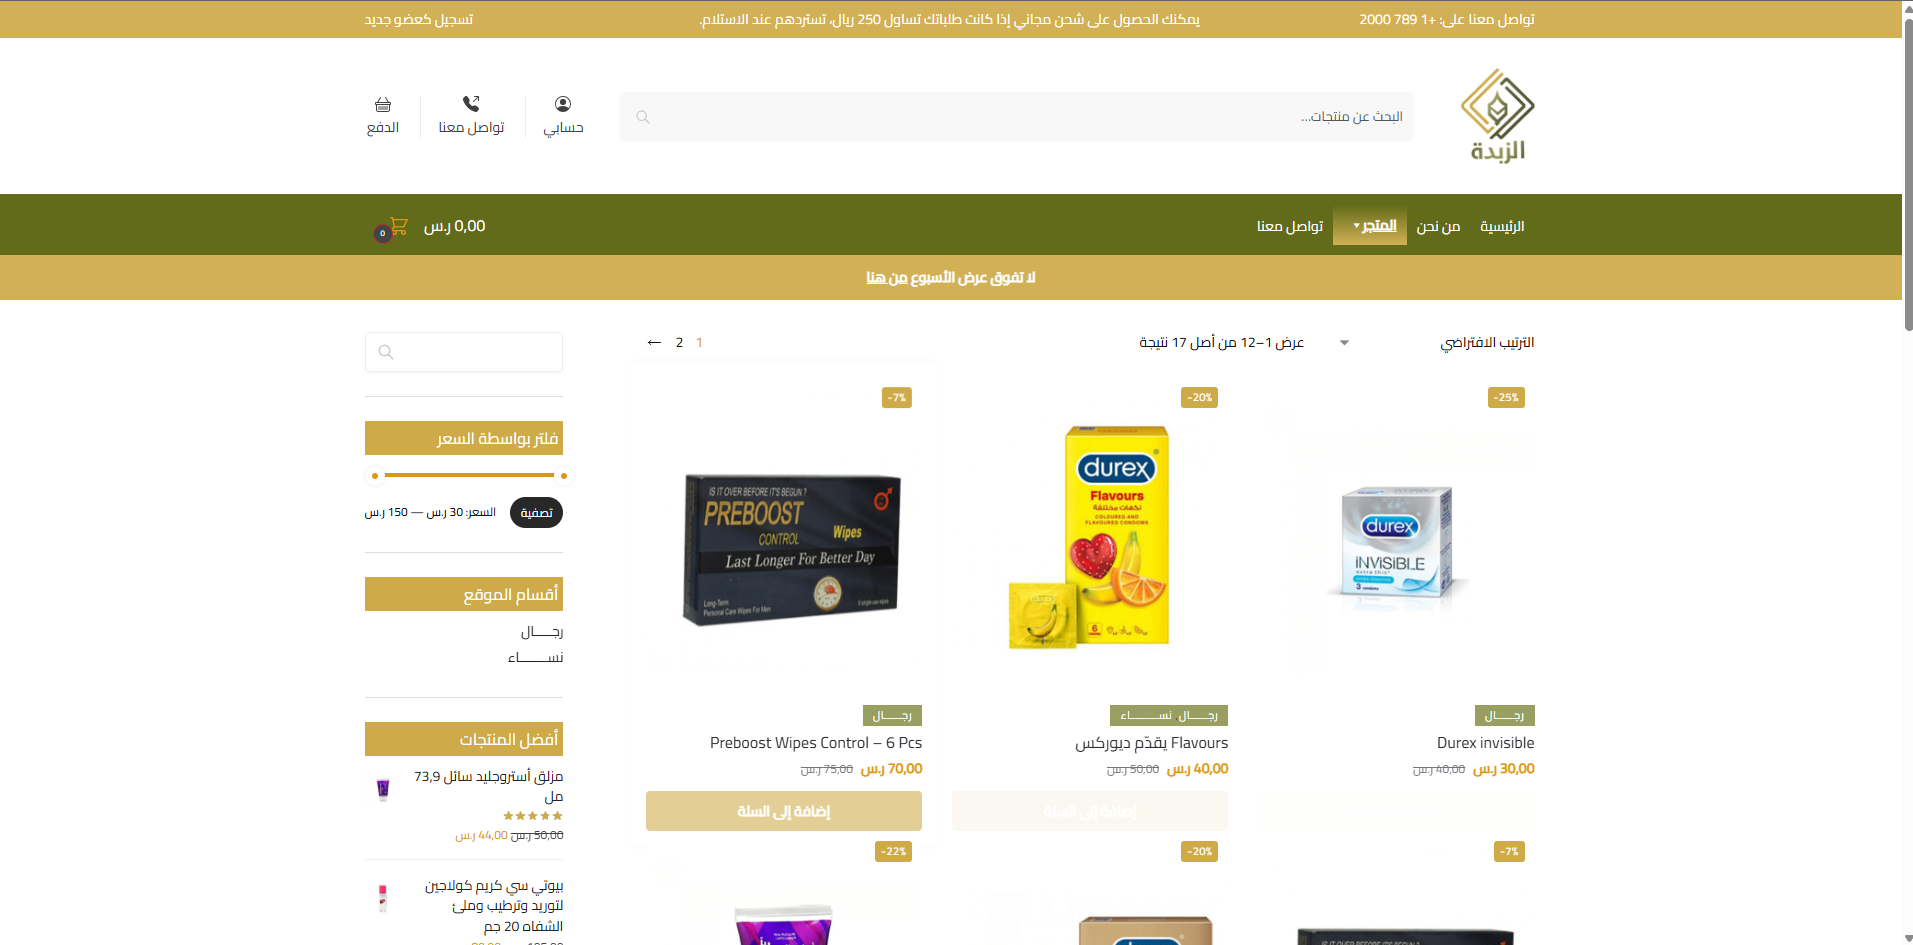
Task: Open the checkout basket icon labeled الدفع
Action: point(383,105)
